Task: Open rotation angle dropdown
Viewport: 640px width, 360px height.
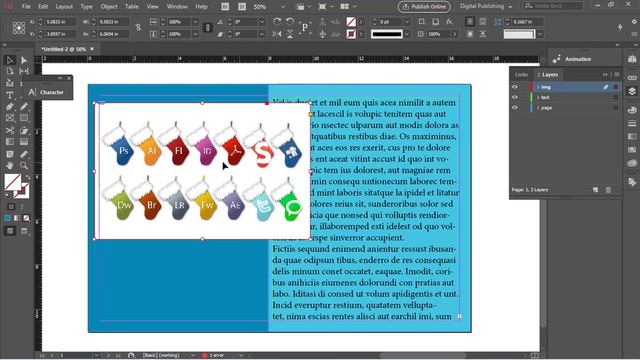Action: coord(262,21)
